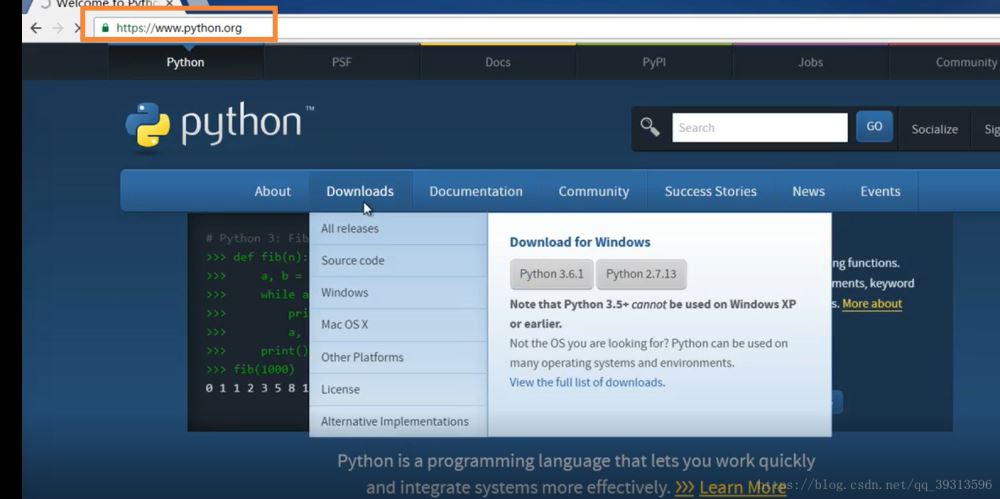Viewport: 1000px width, 499px height.
Task: Click the 'Download for Windows' heading
Action: pos(580,242)
